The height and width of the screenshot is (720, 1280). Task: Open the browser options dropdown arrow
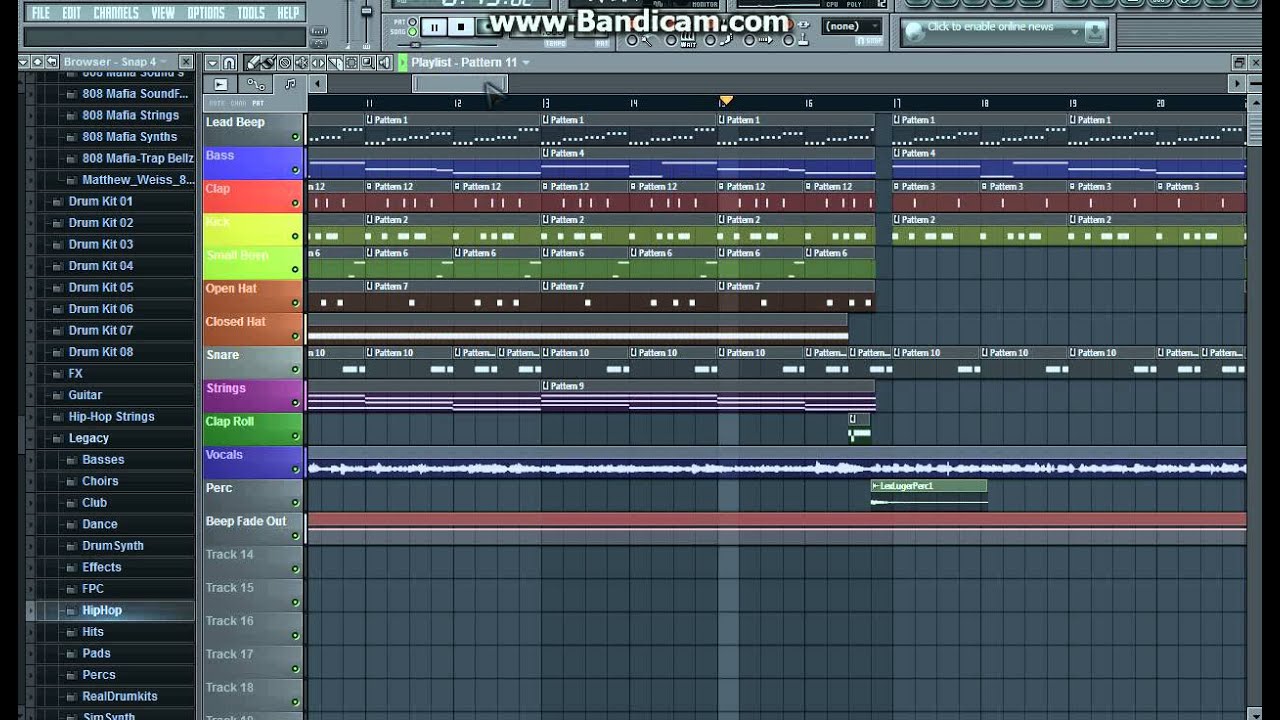click(23, 62)
